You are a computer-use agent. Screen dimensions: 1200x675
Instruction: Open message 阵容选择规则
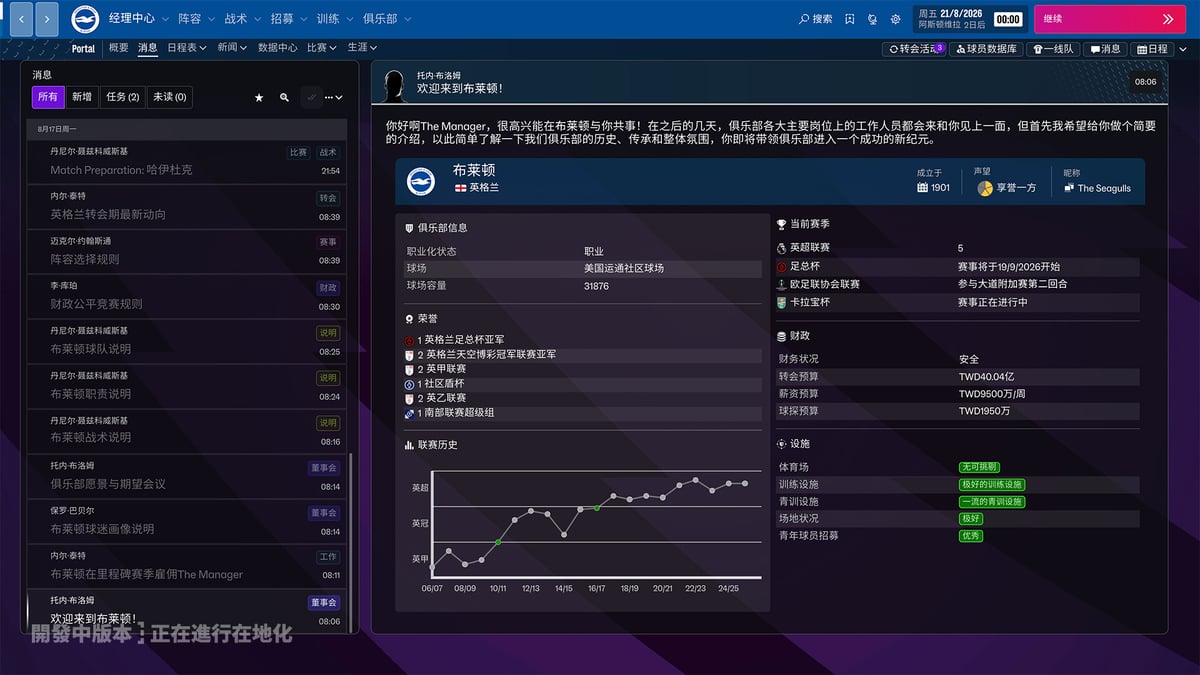pyautogui.click(x=186, y=251)
